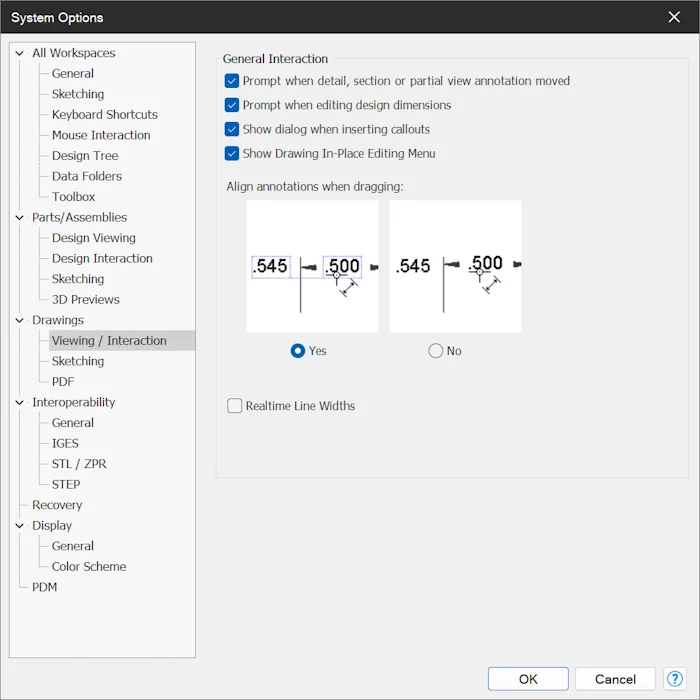Open Toolbox settings

73,196
